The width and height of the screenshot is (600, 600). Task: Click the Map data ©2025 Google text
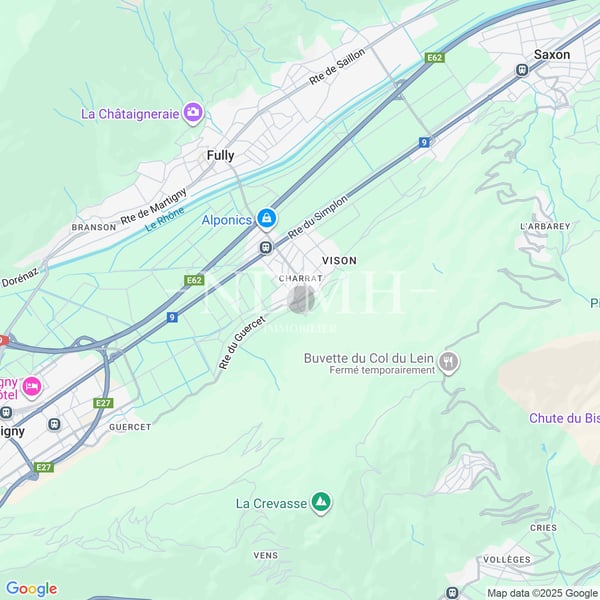(543, 593)
